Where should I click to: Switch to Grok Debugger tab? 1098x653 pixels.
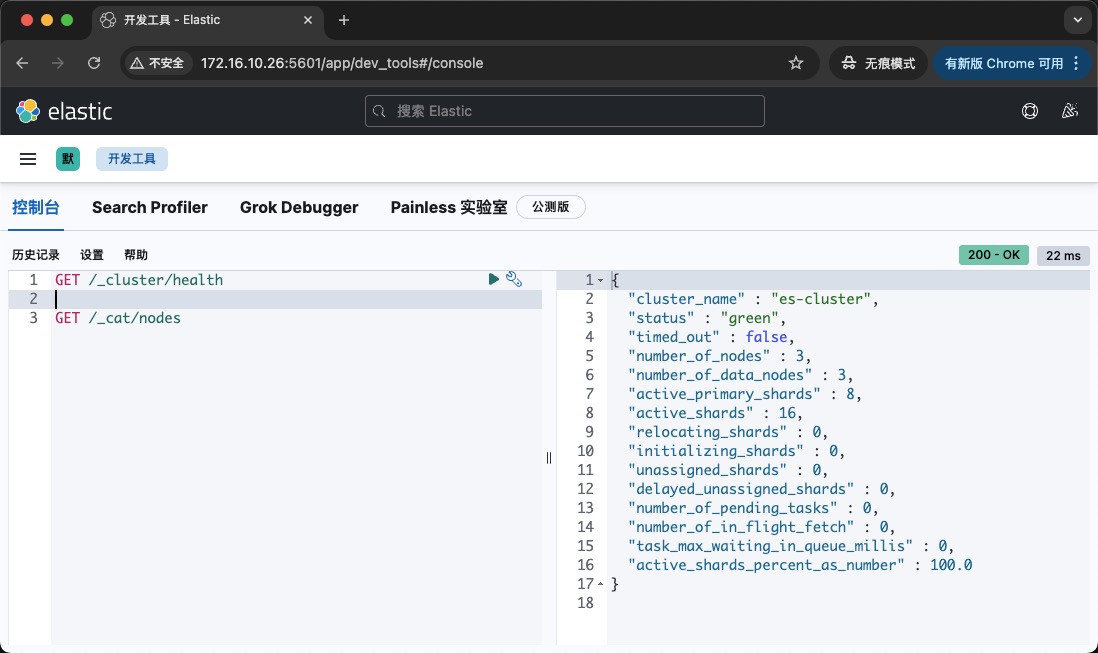299,207
